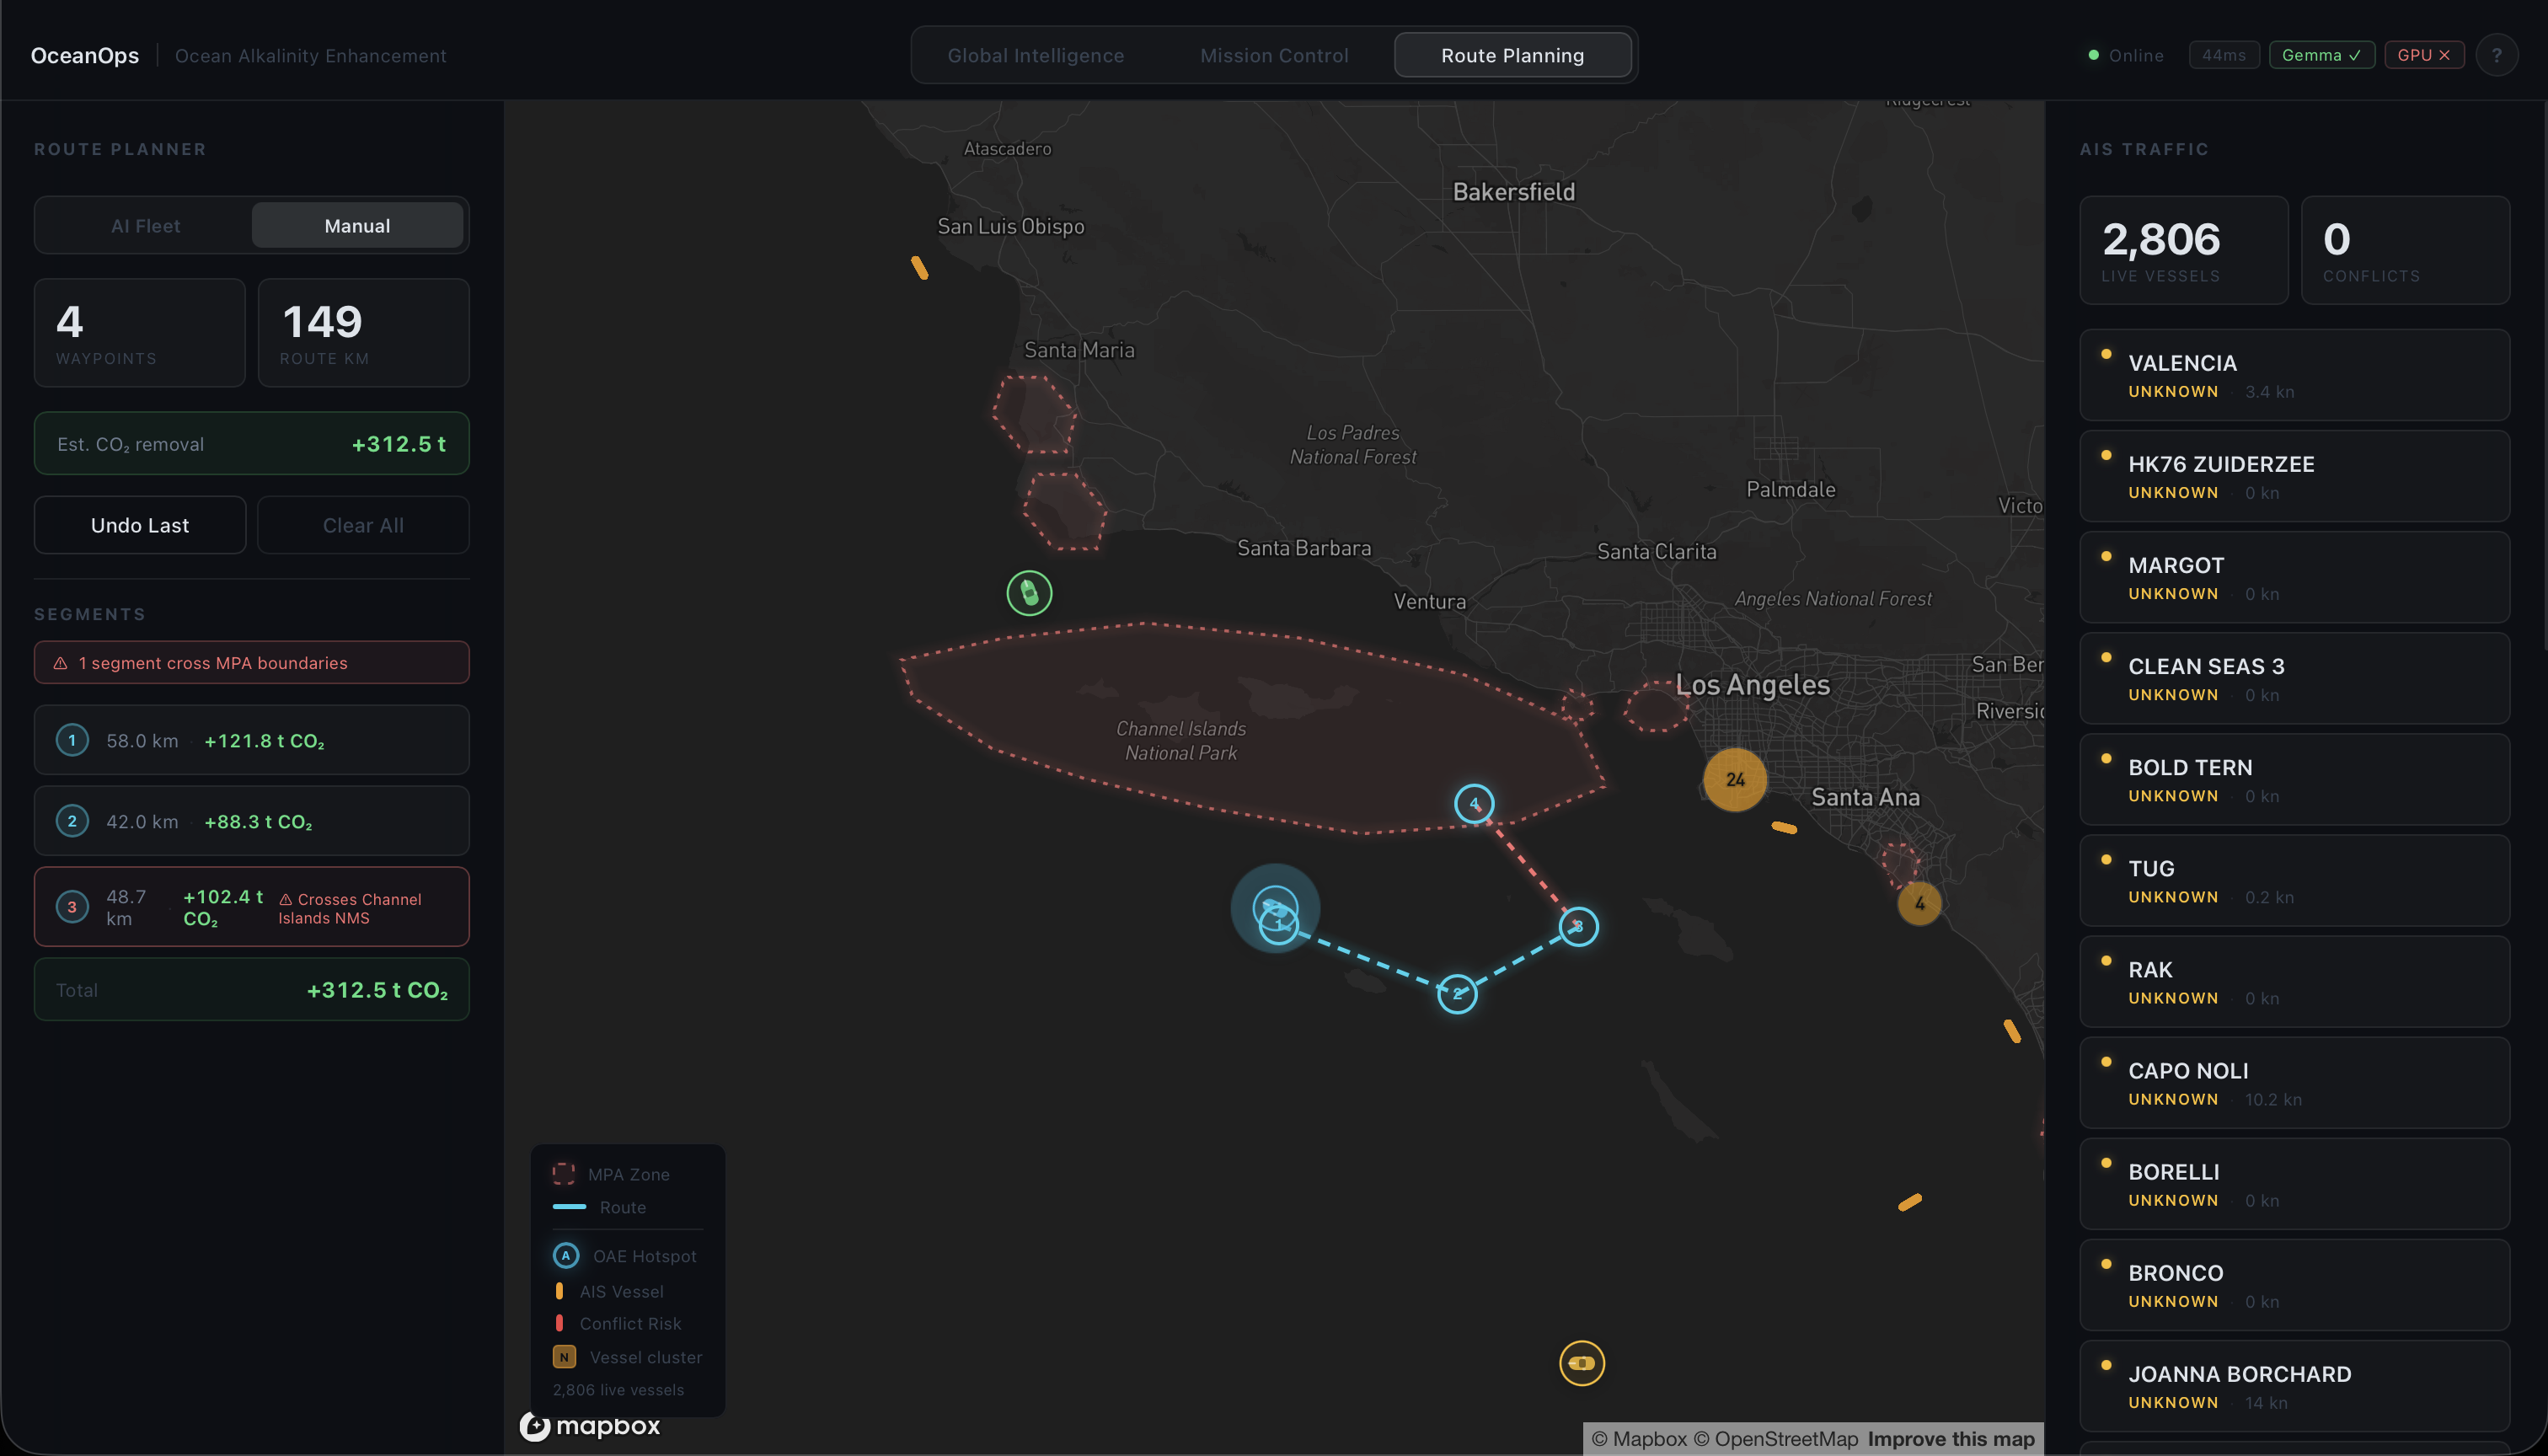Select the CAPO NOLI vessel entry
The height and width of the screenshot is (1456, 2548).
click(x=2294, y=1083)
